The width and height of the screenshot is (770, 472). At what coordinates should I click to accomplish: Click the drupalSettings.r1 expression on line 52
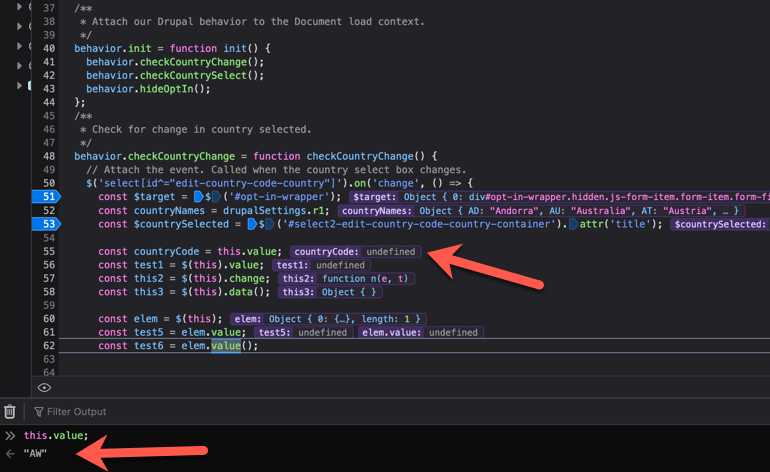tap(274, 210)
